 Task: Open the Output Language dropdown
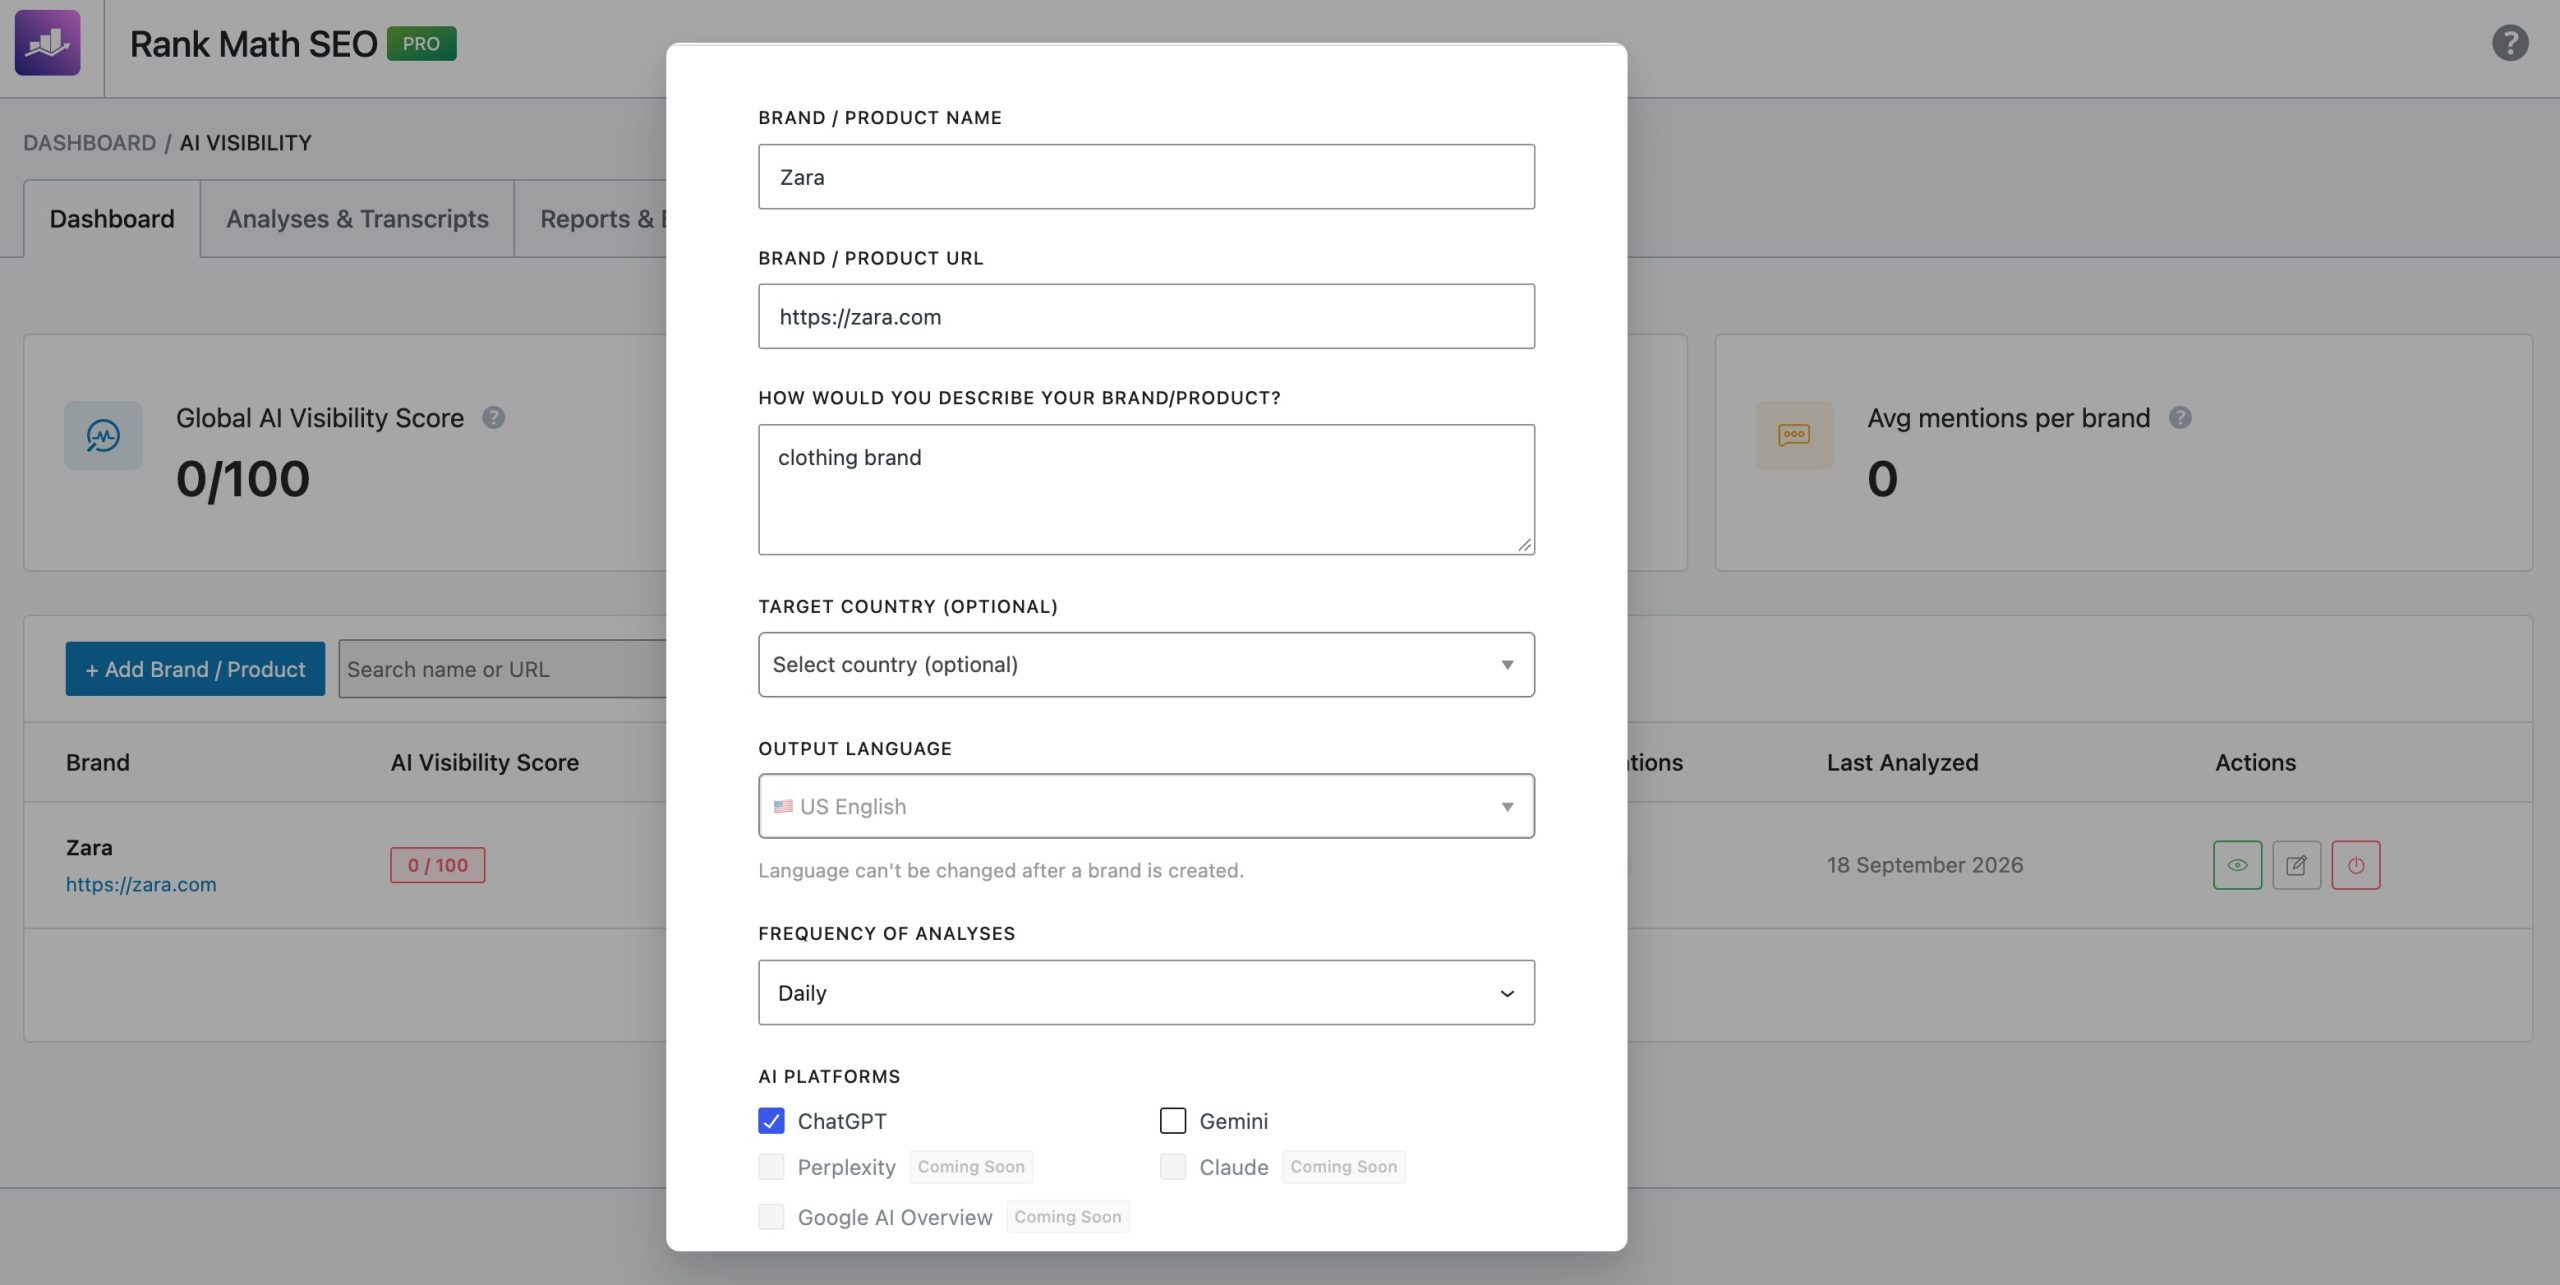pyautogui.click(x=1146, y=806)
